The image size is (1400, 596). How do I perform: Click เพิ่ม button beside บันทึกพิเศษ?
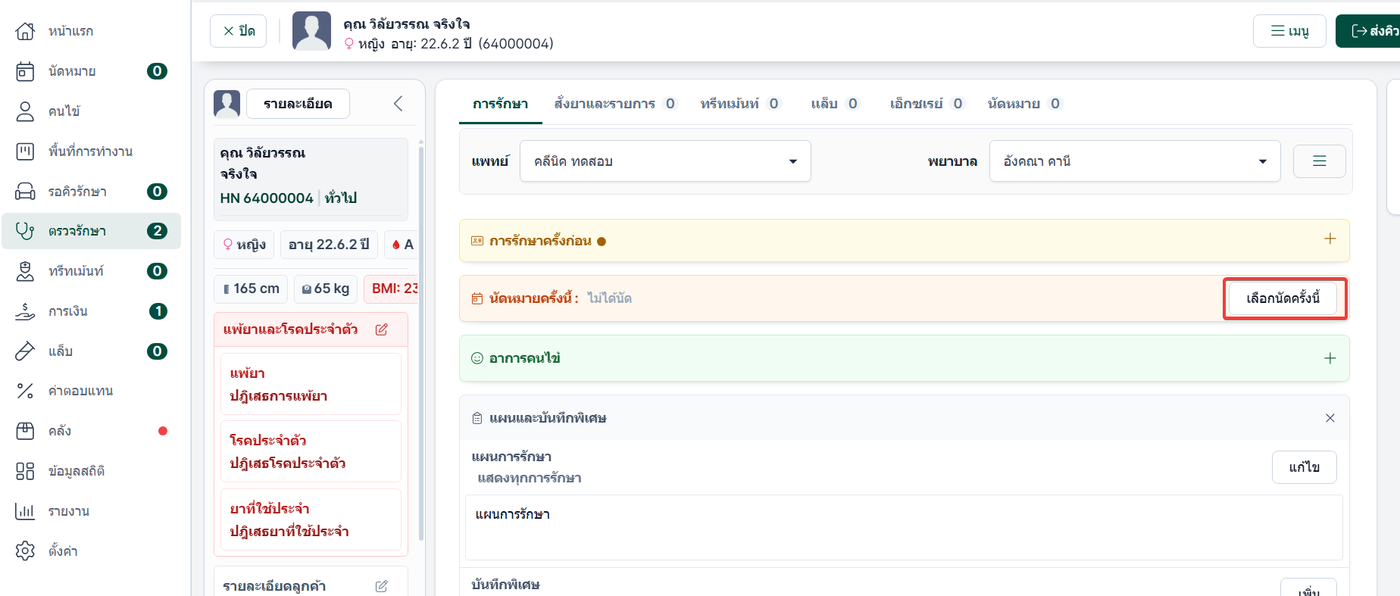pos(1309,590)
